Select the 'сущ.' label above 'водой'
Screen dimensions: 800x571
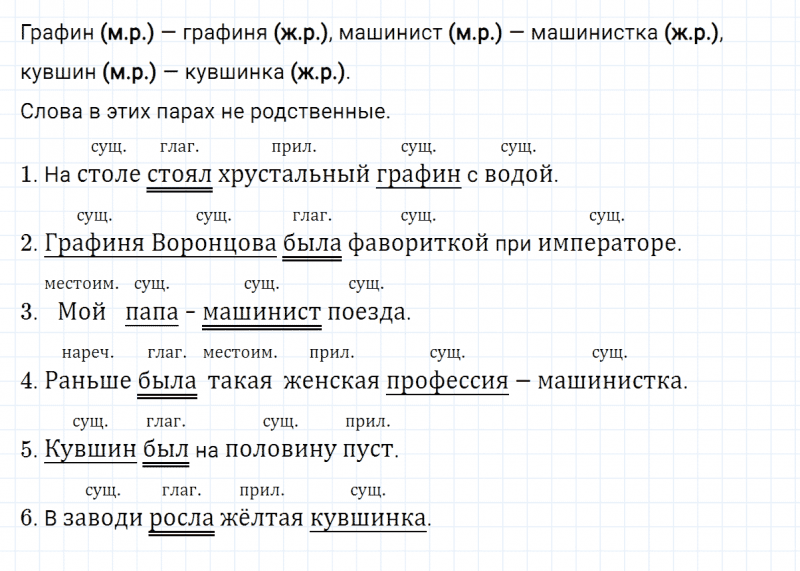(x=518, y=147)
